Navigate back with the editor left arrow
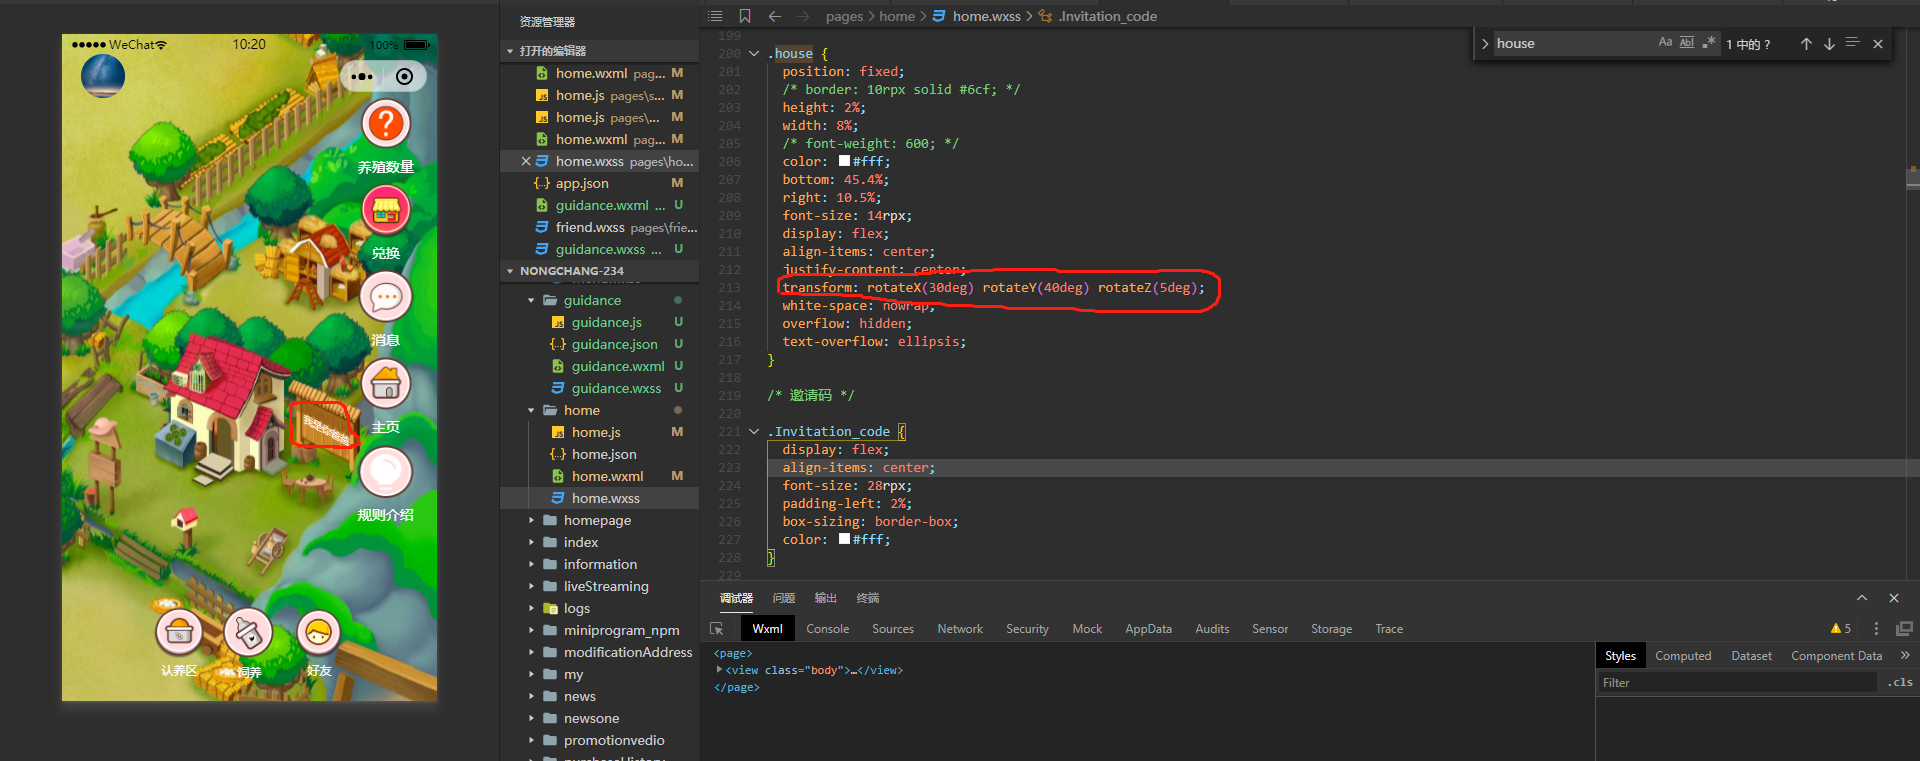Viewport: 1920px width, 761px height. [775, 16]
